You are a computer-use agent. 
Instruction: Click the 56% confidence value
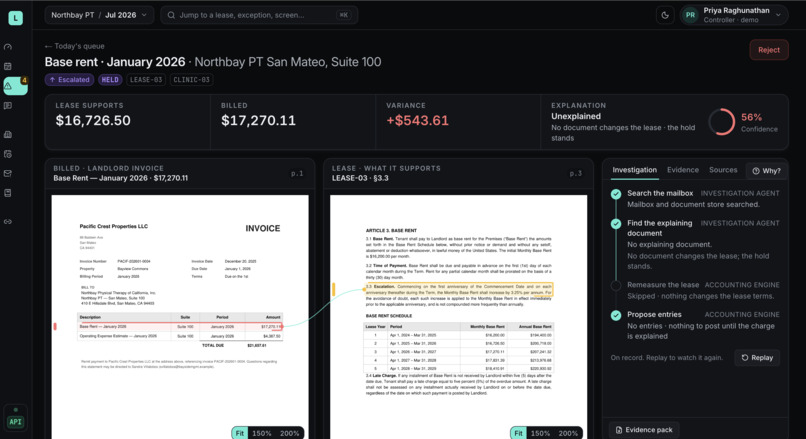tap(751, 117)
